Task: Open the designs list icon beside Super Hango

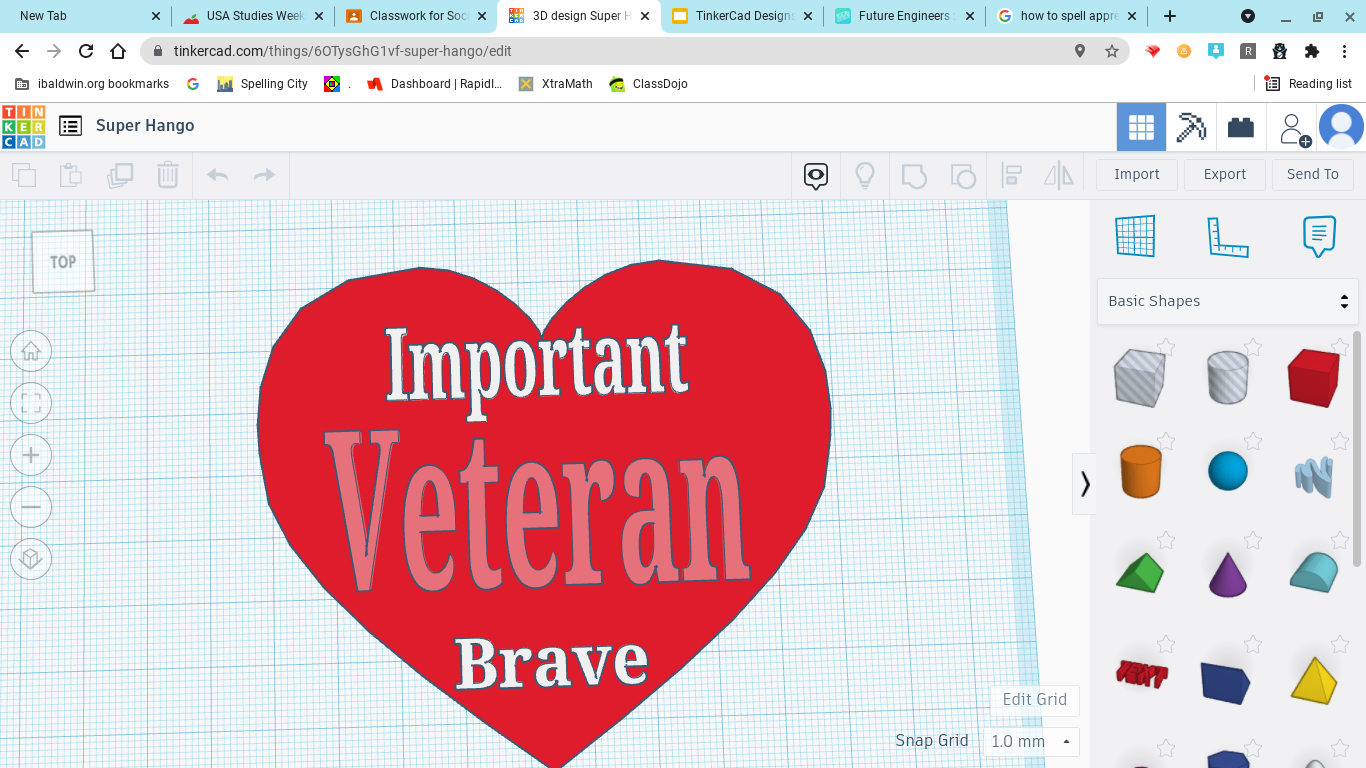Action: (70, 126)
